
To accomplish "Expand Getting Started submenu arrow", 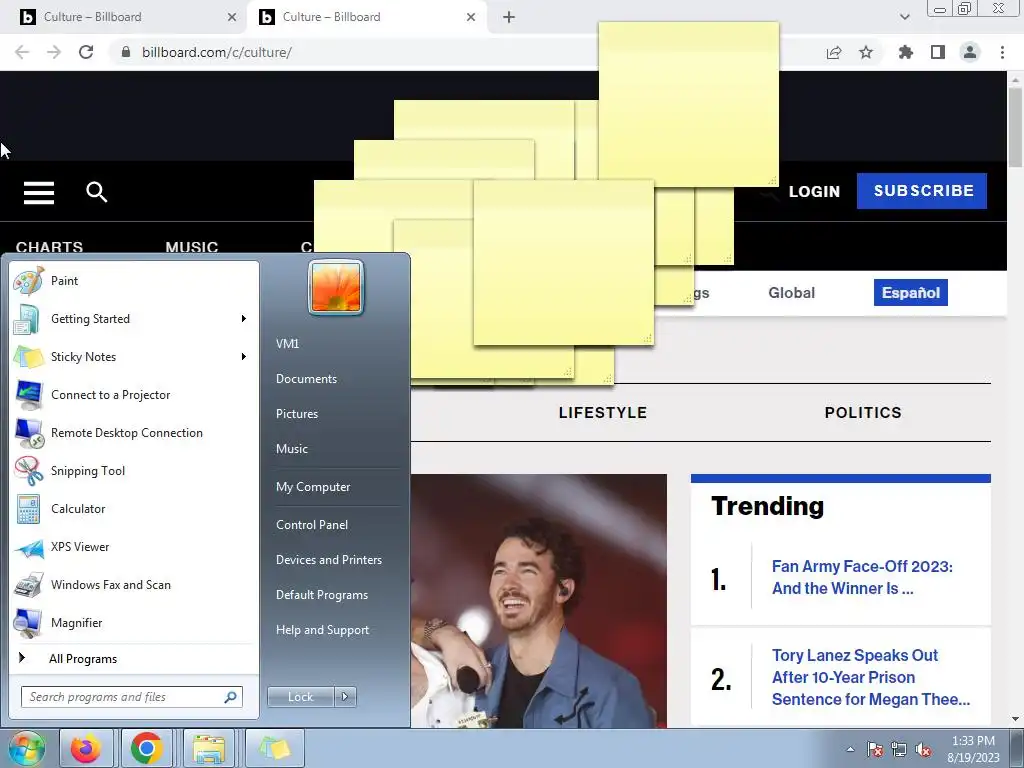I will pos(244,319).
